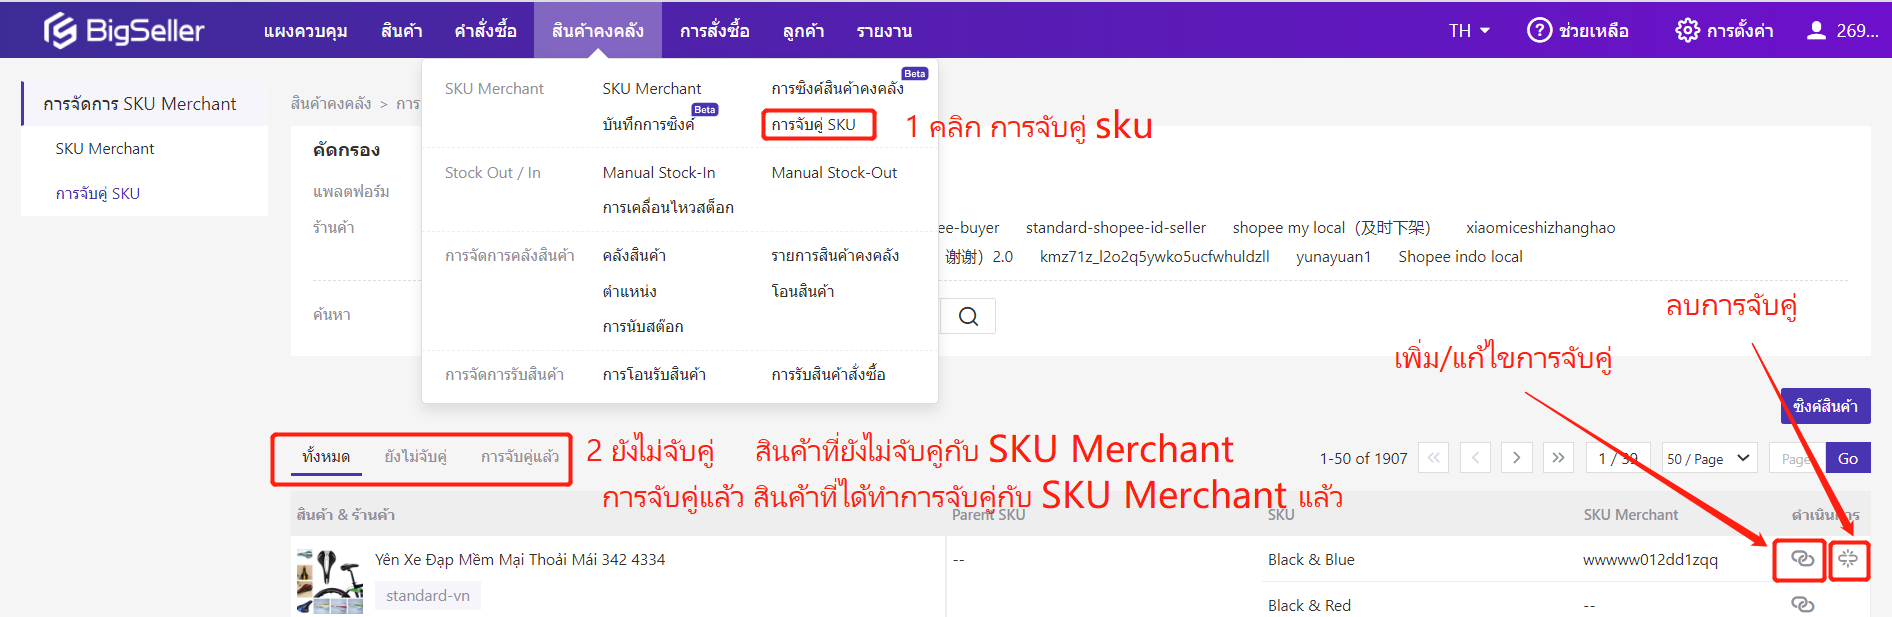The width and height of the screenshot is (1892, 617).
Task: Select store shopee my local
Action: pos(1331,227)
